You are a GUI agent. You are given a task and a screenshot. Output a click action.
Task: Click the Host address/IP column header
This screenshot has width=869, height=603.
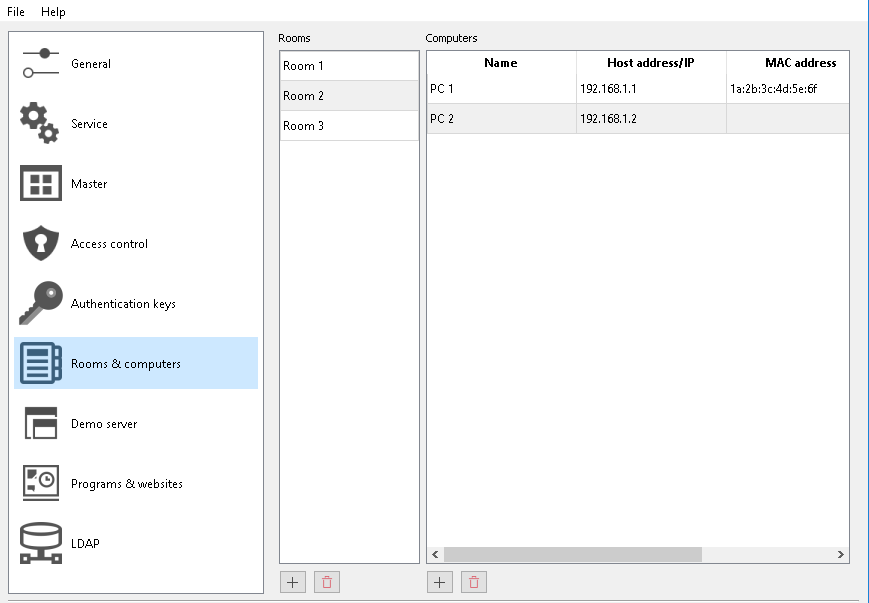click(651, 63)
